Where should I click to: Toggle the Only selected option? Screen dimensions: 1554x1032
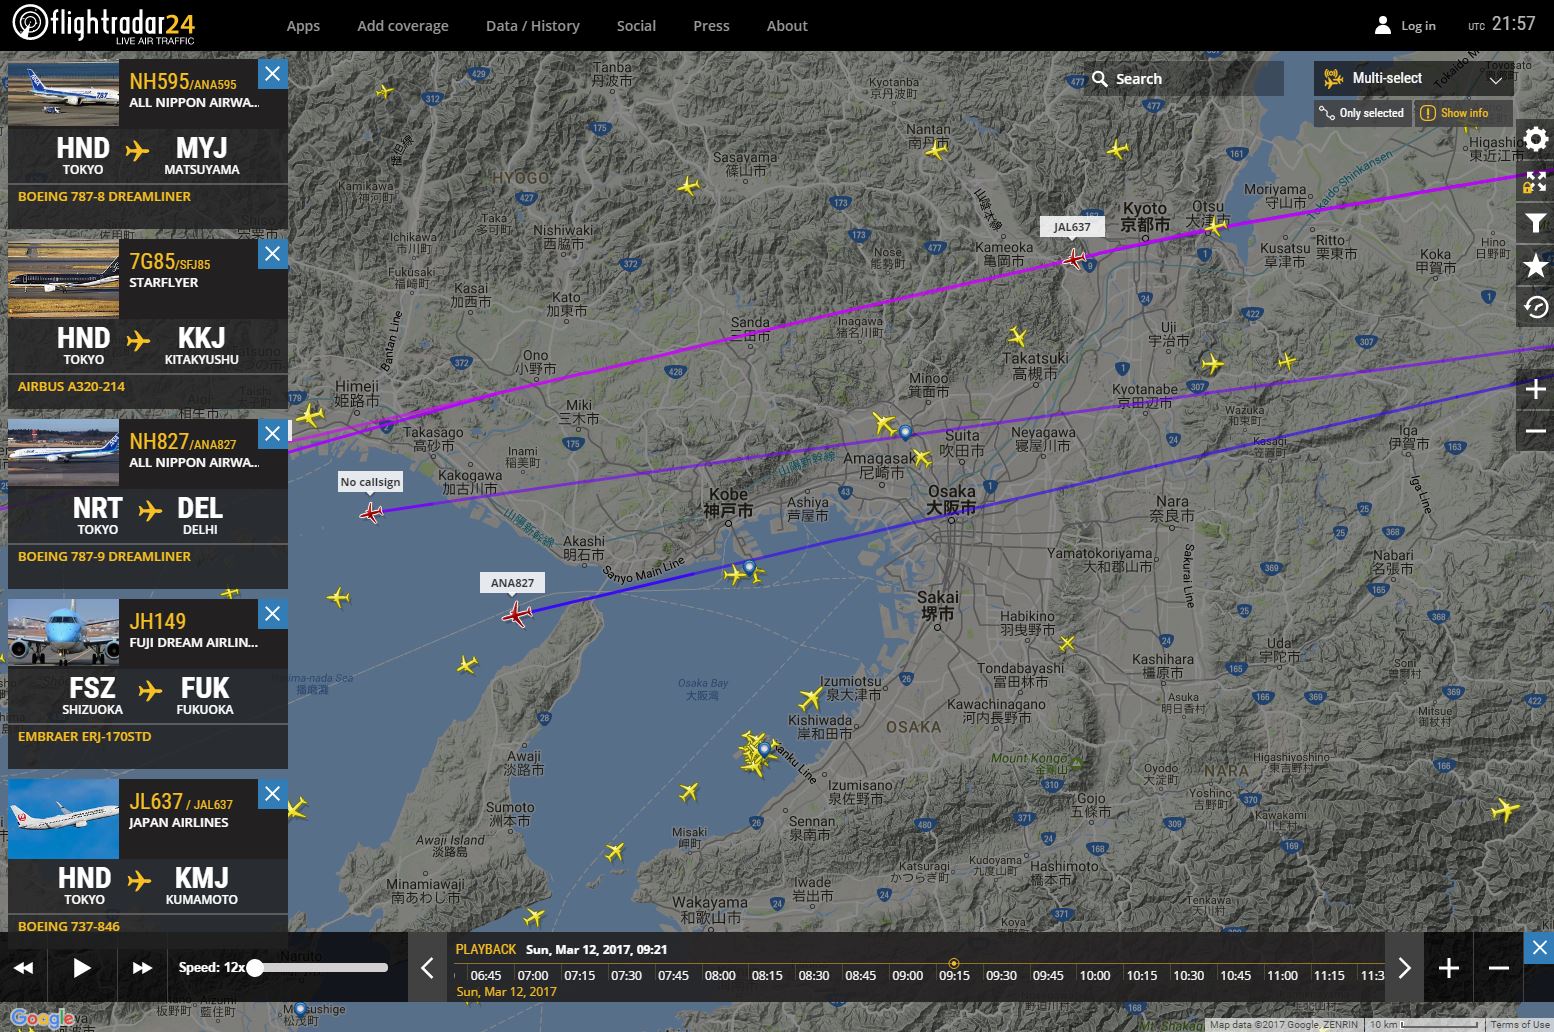tap(1361, 113)
